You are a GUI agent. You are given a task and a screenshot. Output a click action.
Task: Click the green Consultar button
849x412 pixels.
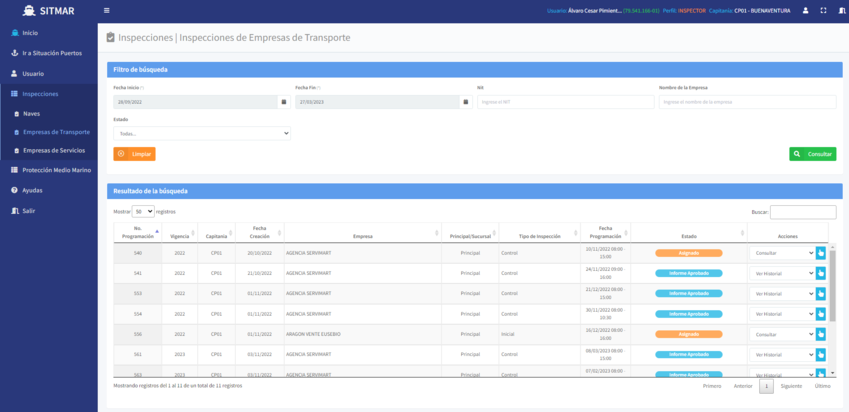coord(812,154)
